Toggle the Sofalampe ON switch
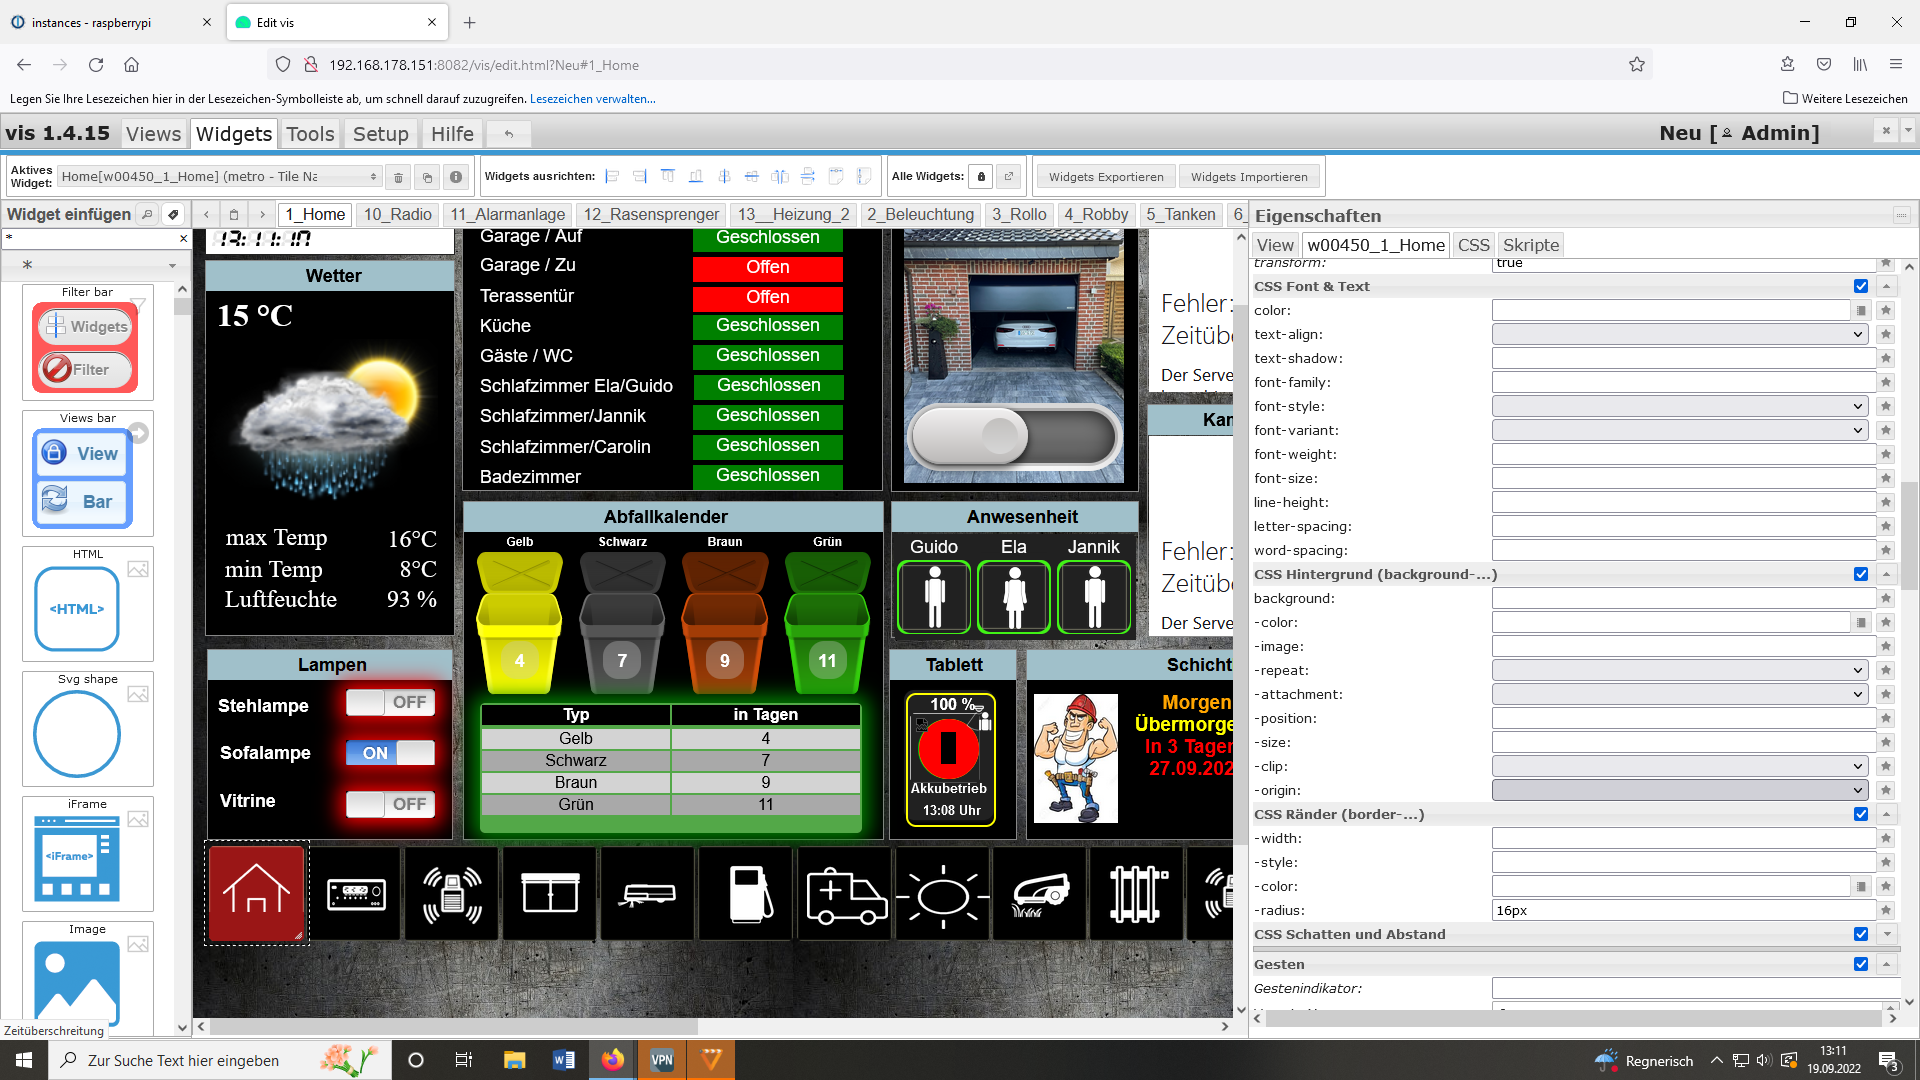The width and height of the screenshot is (1920, 1080). click(390, 753)
